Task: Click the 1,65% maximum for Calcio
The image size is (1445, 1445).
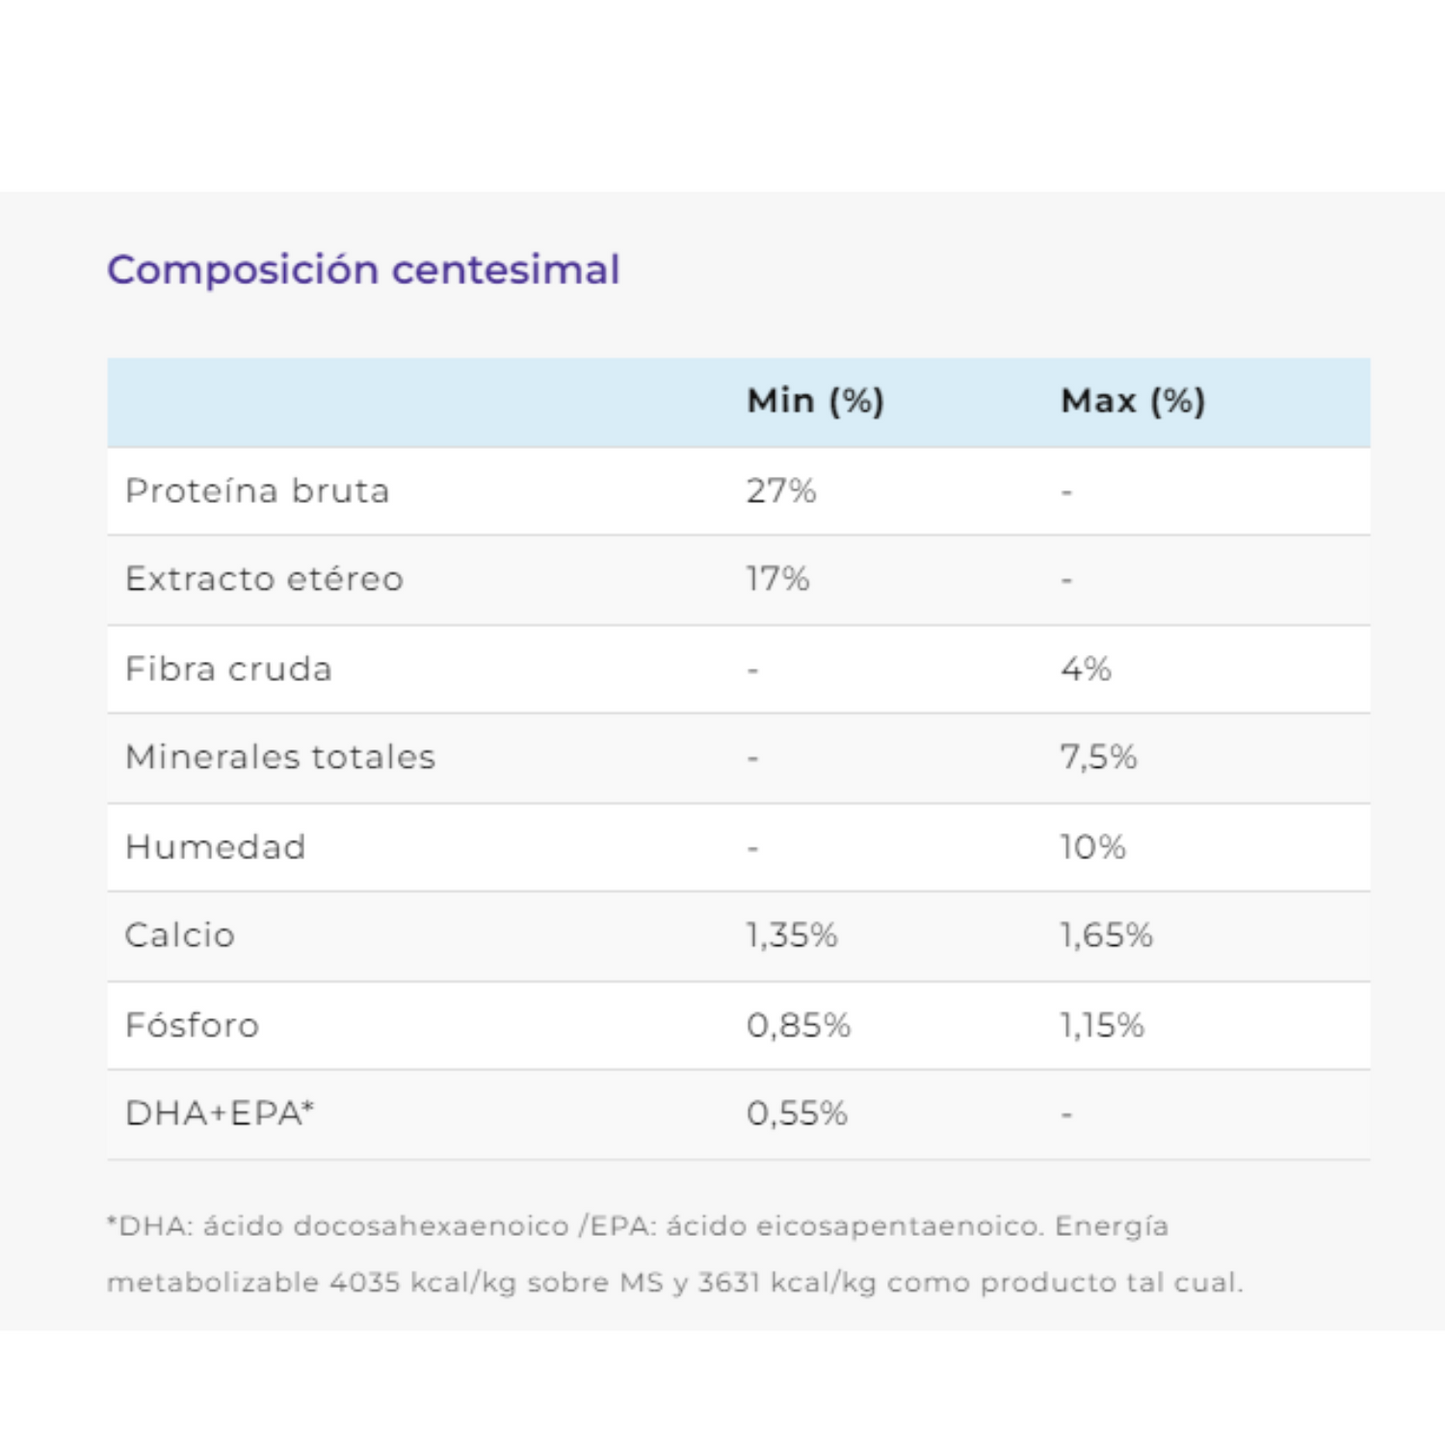Action: pyautogui.click(x=1107, y=935)
